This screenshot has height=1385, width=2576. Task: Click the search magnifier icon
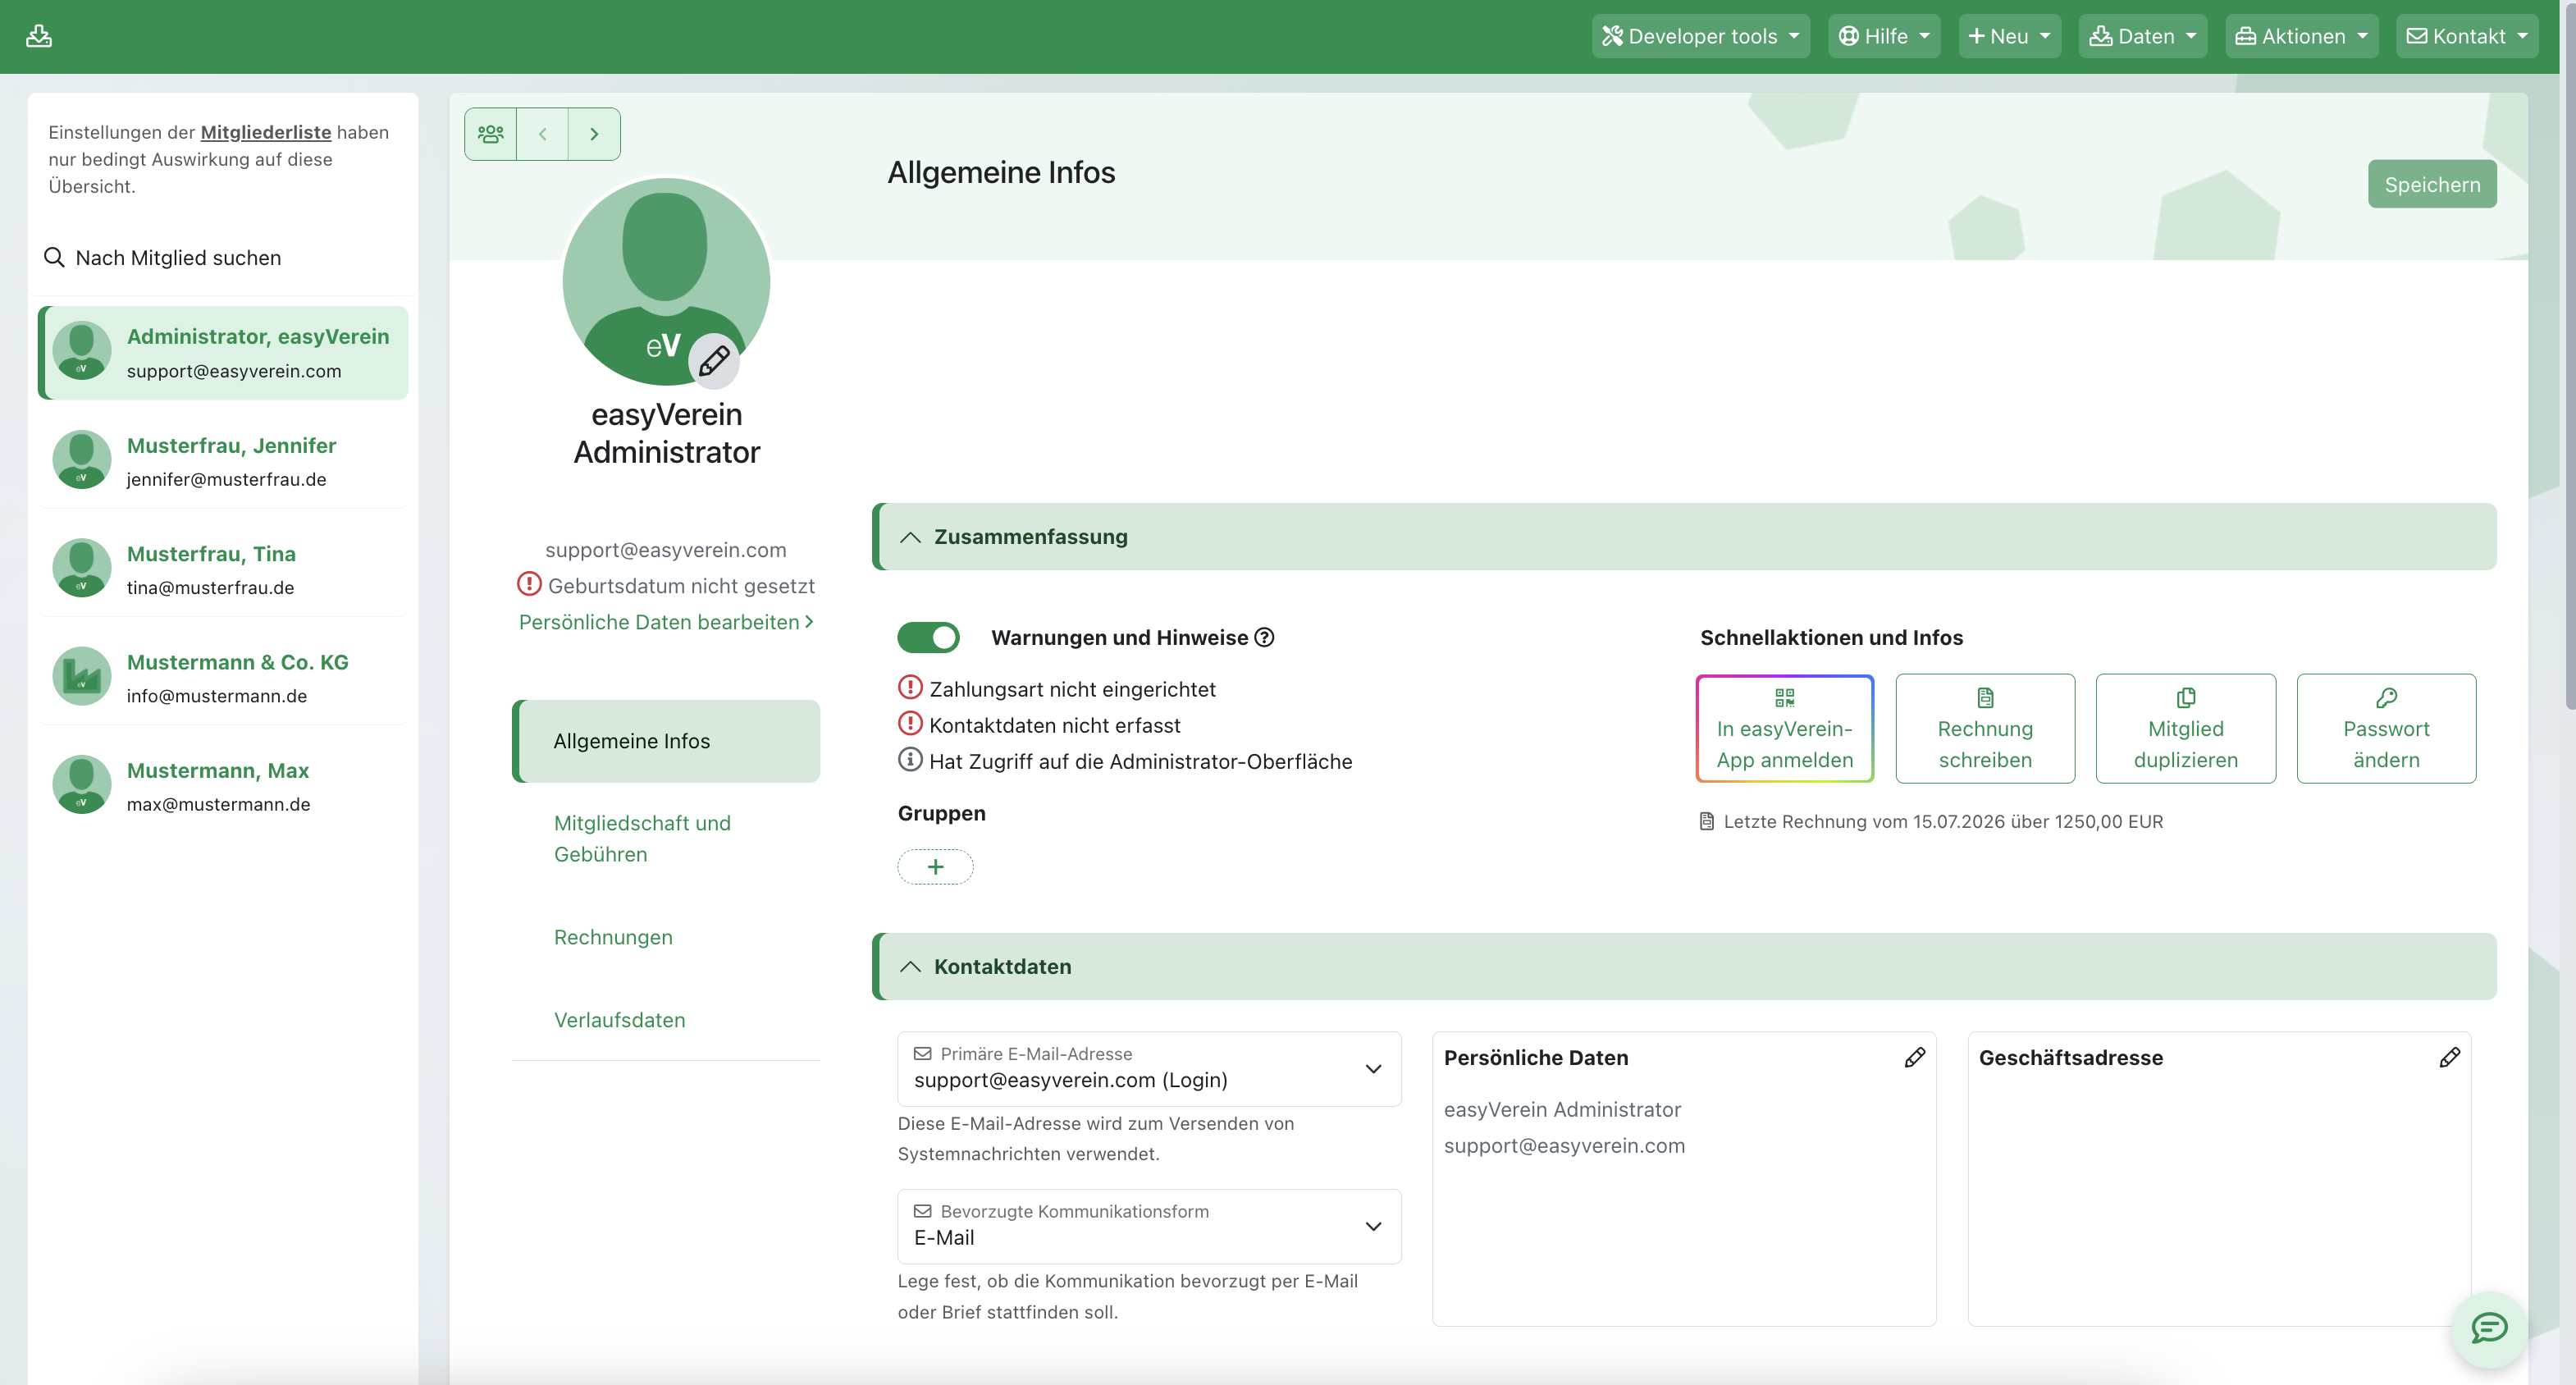click(54, 258)
